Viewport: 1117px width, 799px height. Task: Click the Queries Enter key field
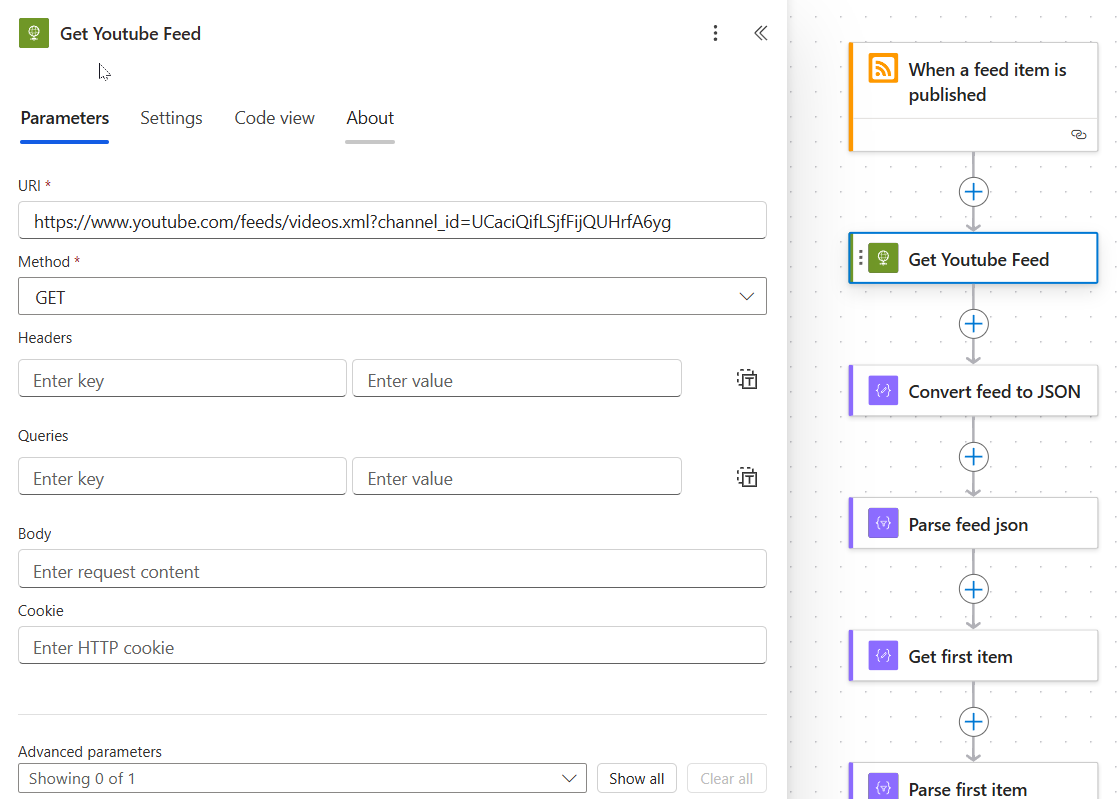pos(182,476)
